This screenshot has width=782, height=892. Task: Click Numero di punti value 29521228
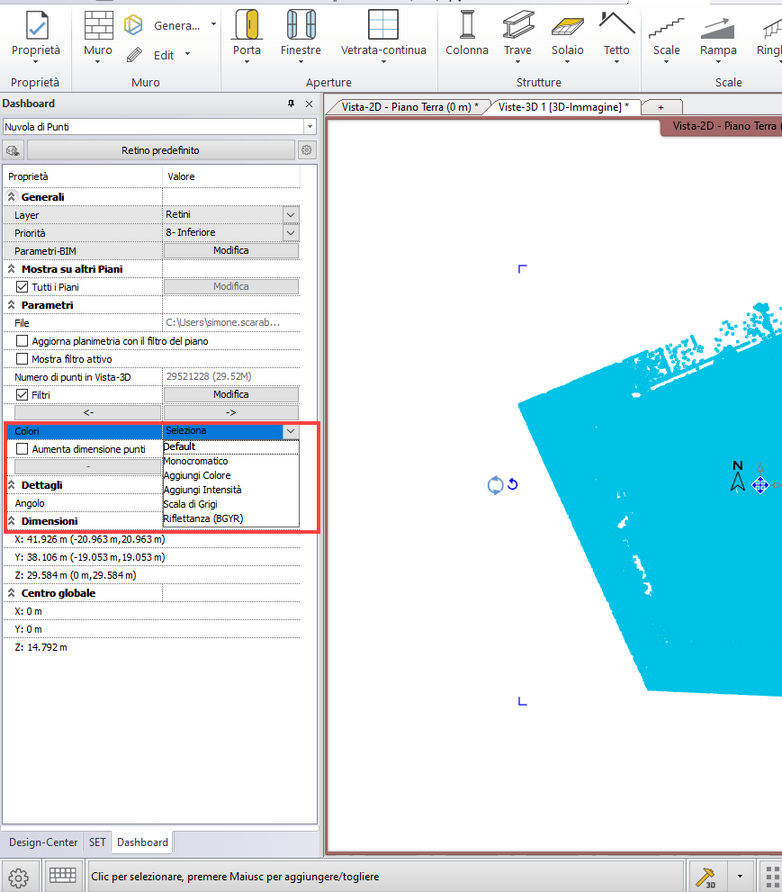[208, 377]
